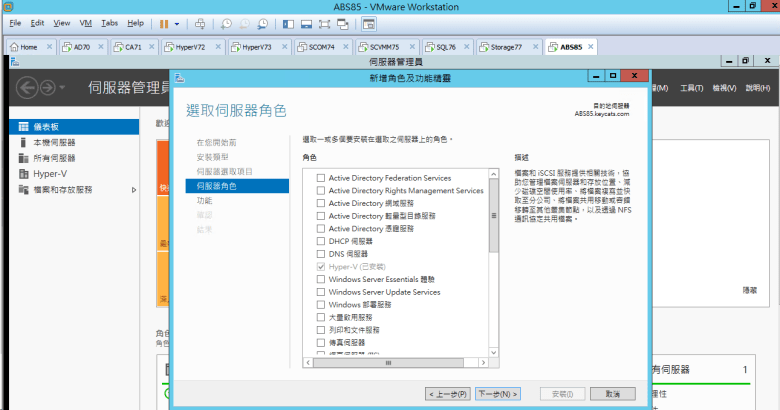Open the snapshot manager toolbar icon
The width and height of the screenshot is (780, 410).
click(x=263, y=22)
